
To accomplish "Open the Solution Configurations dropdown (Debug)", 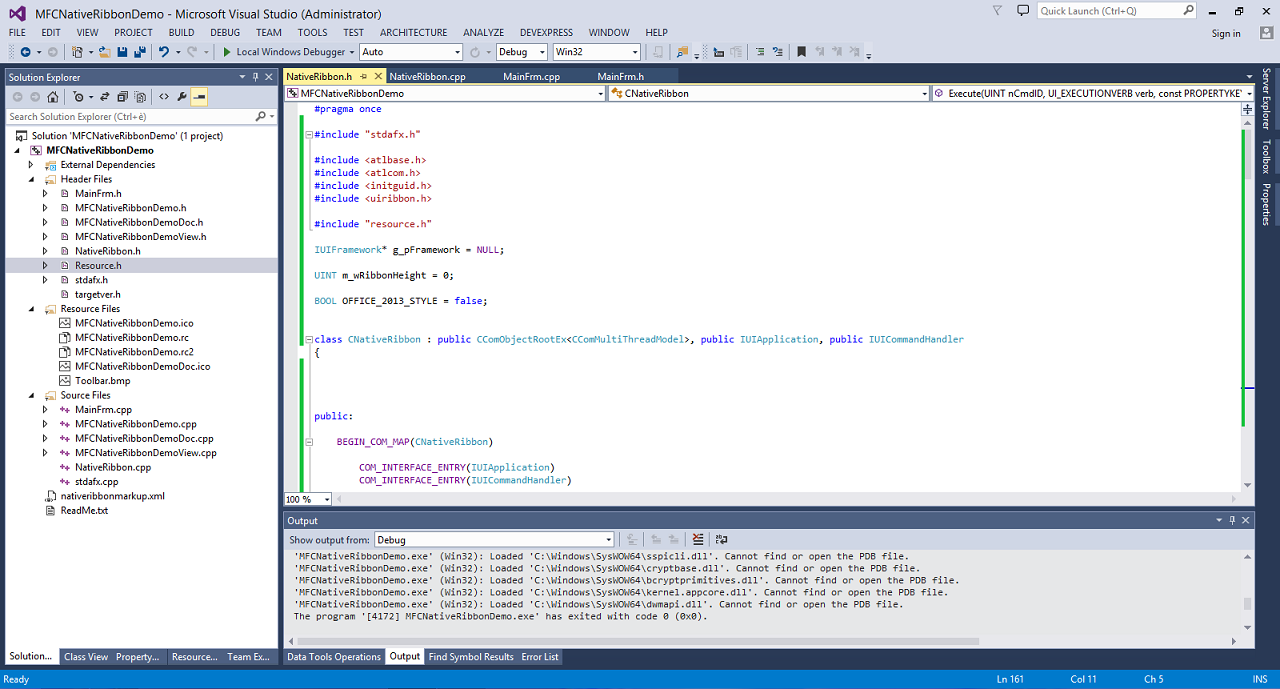I will point(521,52).
